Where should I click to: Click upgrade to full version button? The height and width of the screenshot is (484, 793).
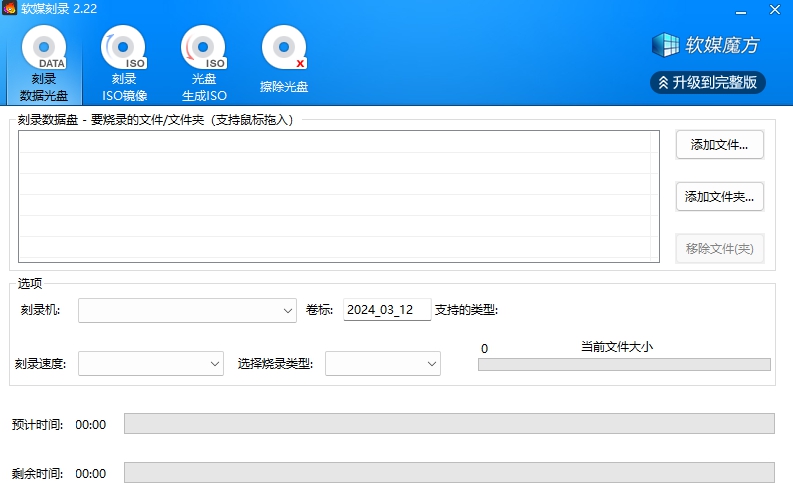(x=708, y=82)
